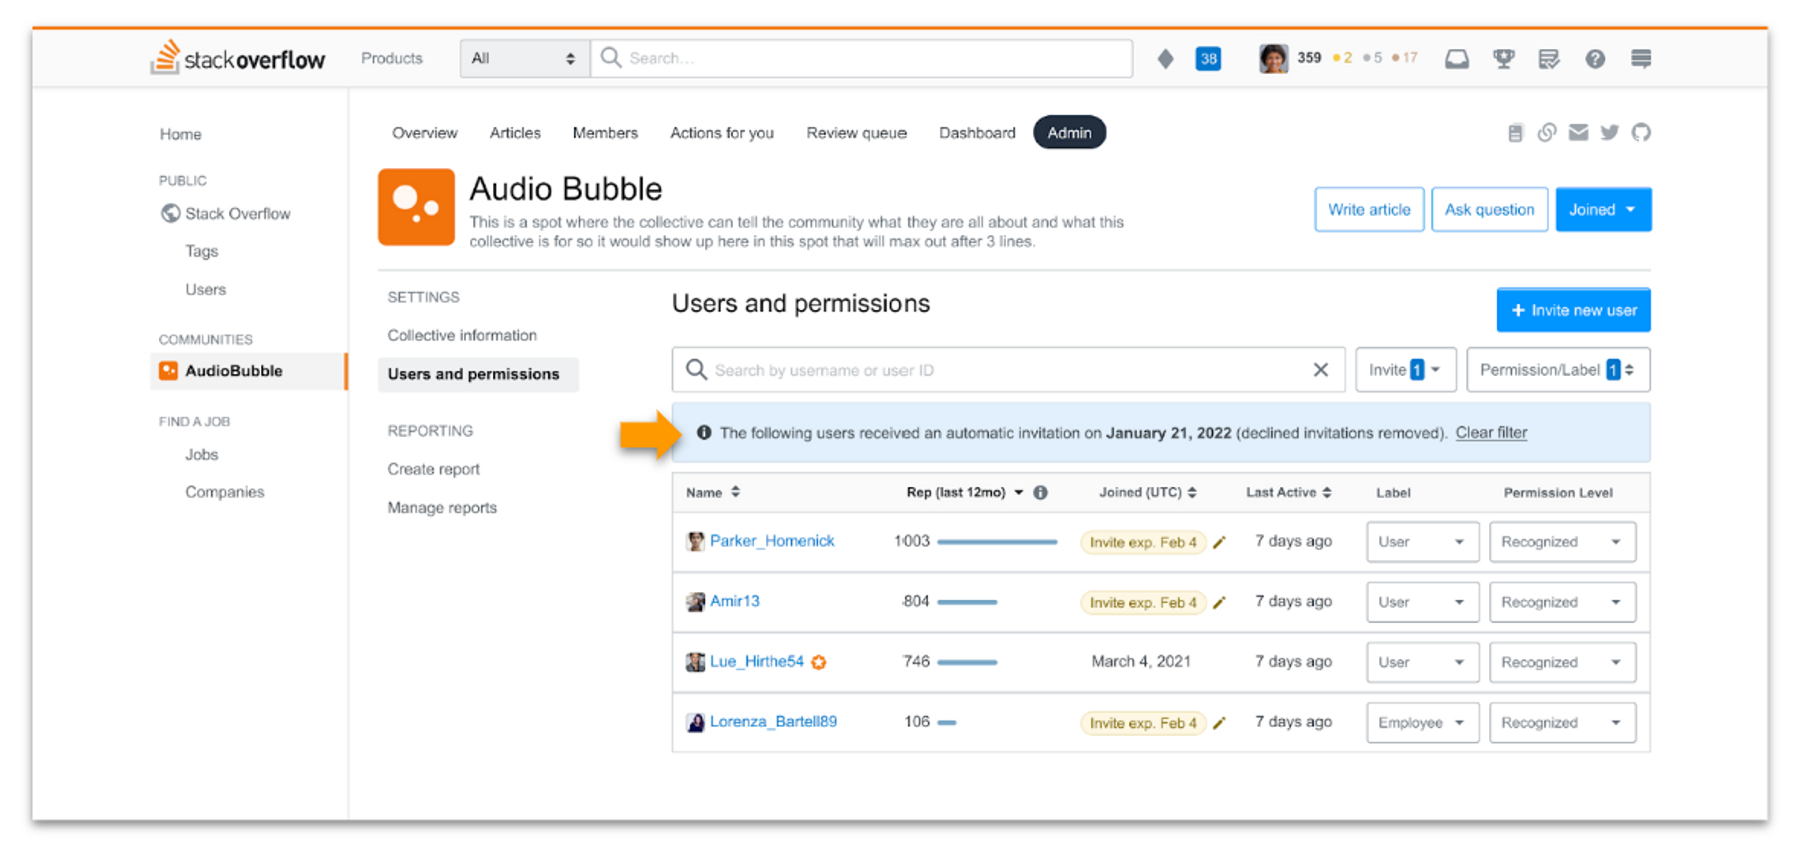Screen dimensions: 1800x857
Task: Open the Products menu
Action: coord(392,59)
